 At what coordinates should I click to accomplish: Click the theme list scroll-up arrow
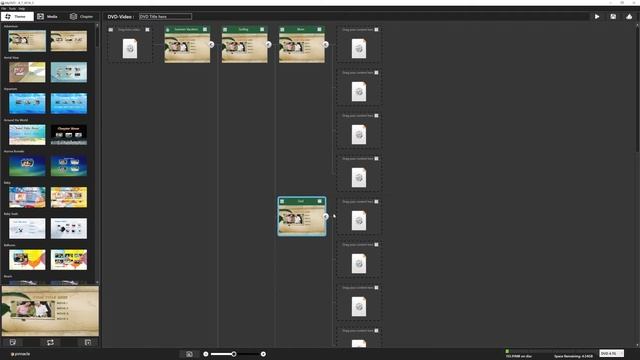point(97,25)
